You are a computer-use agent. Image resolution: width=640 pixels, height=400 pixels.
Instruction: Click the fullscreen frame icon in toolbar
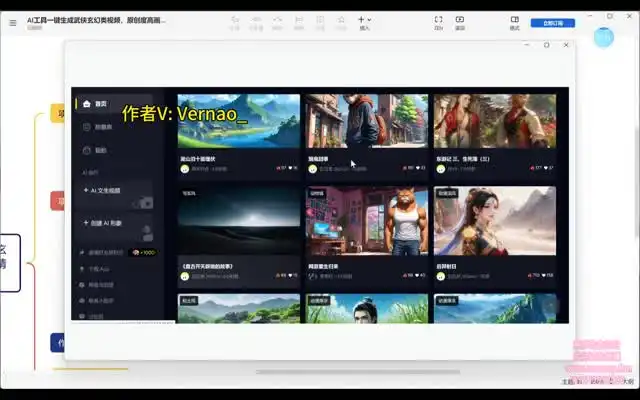click(x=438, y=20)
